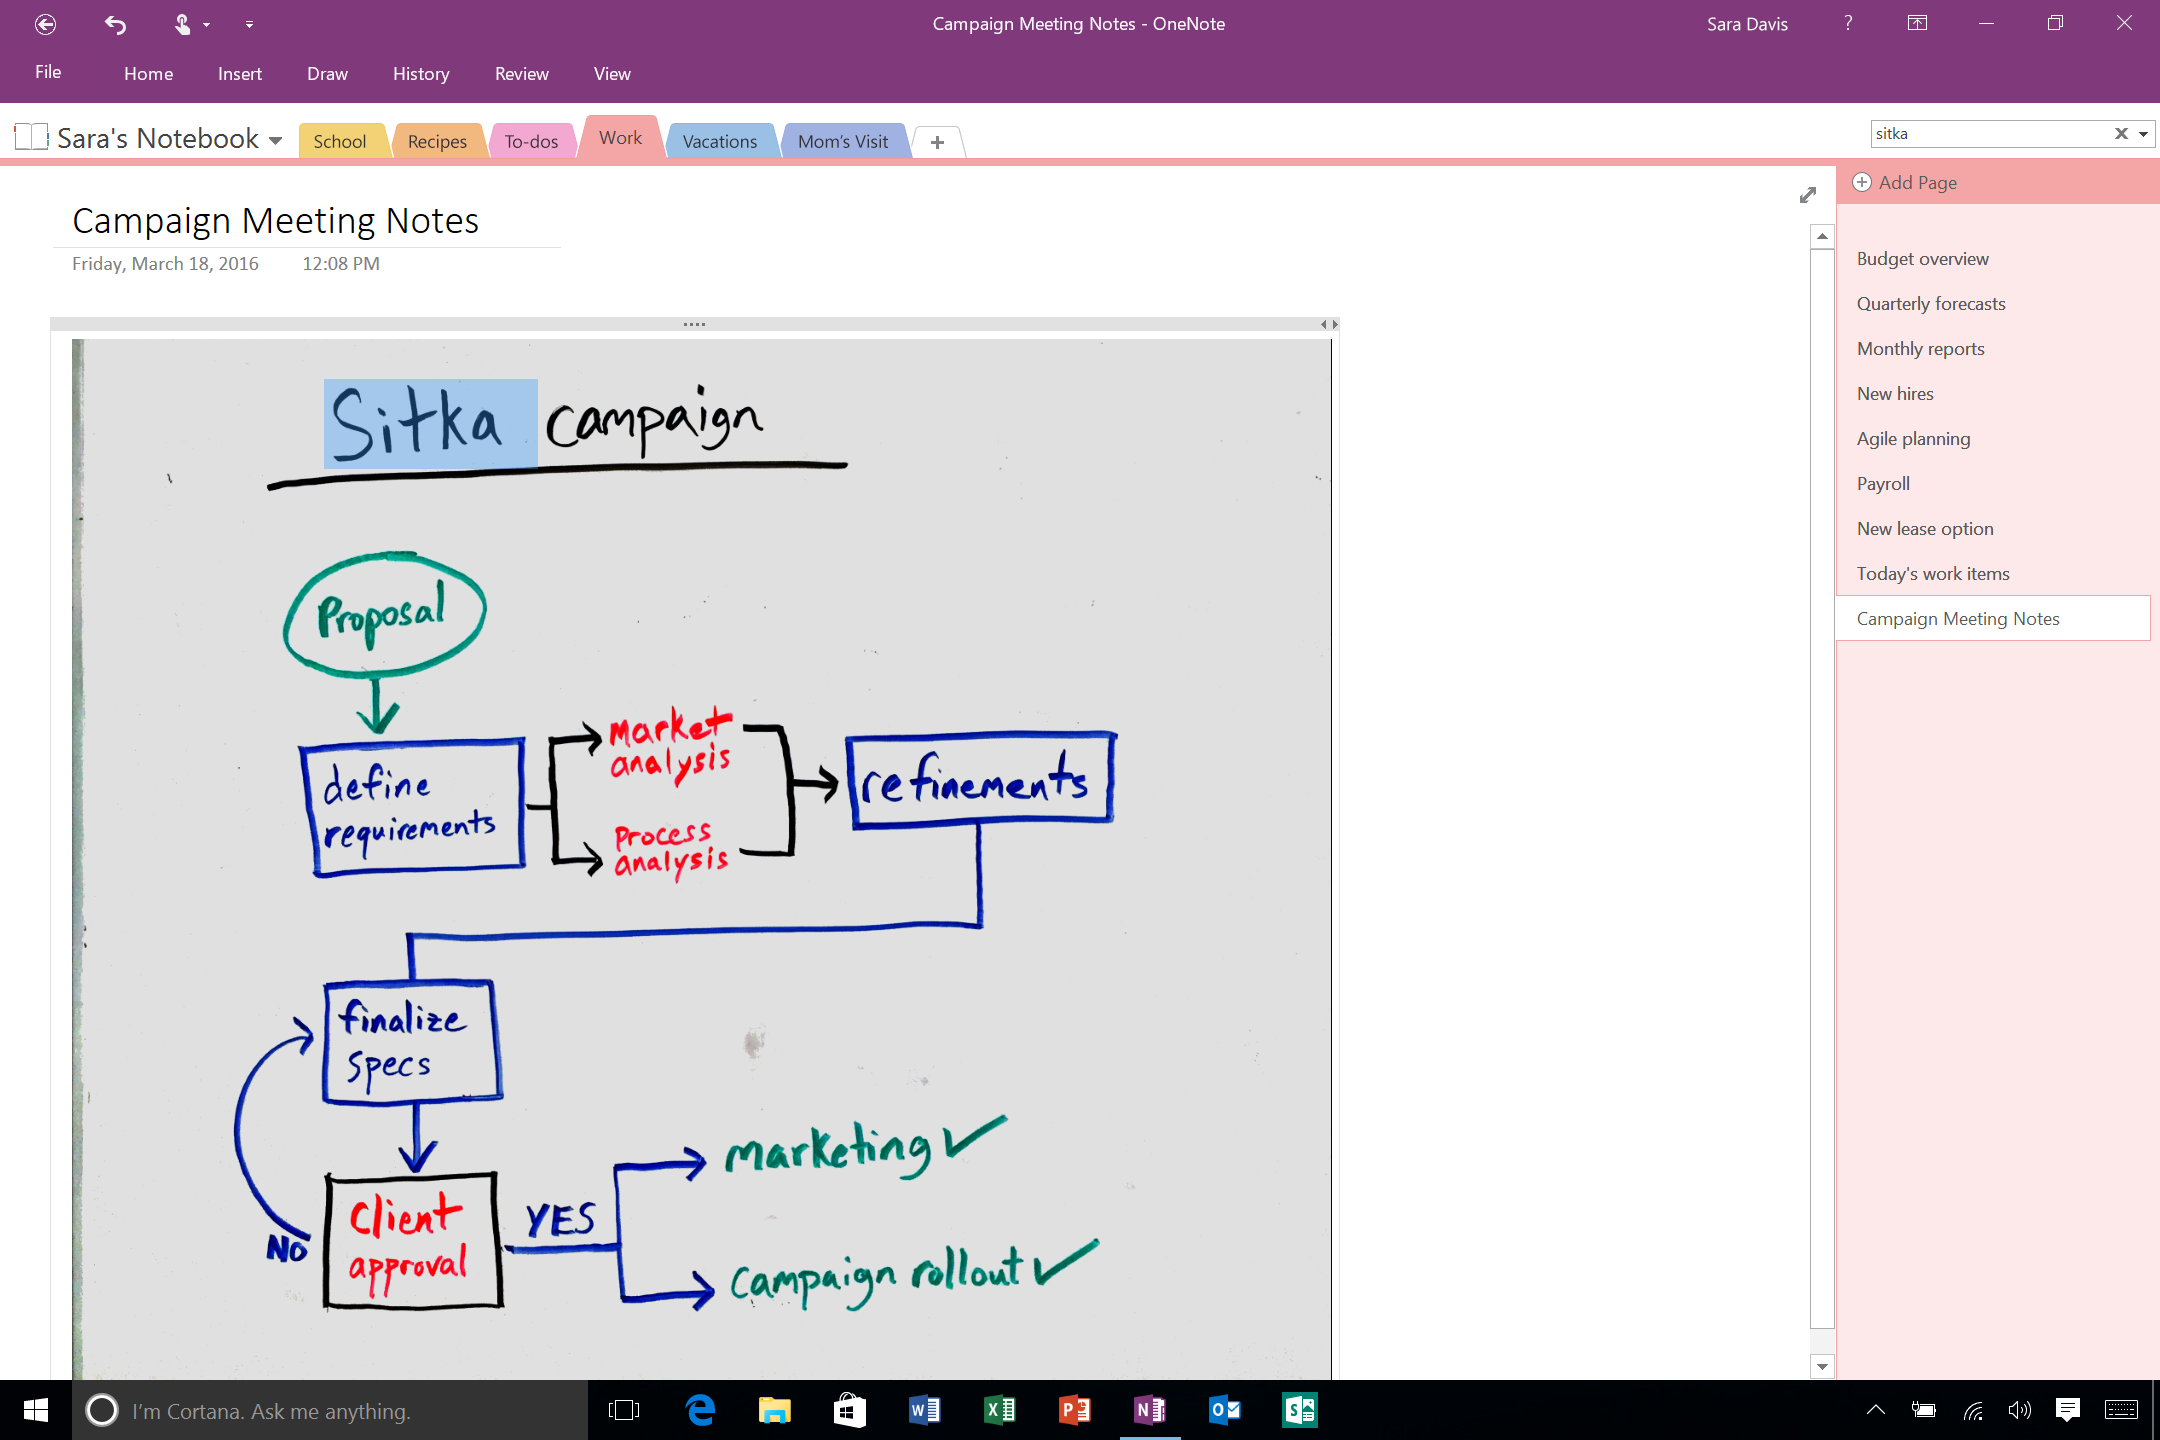This screenshot has width=2160, height=1440.
Task: Click Add Page button
Action: (1905, 182)
